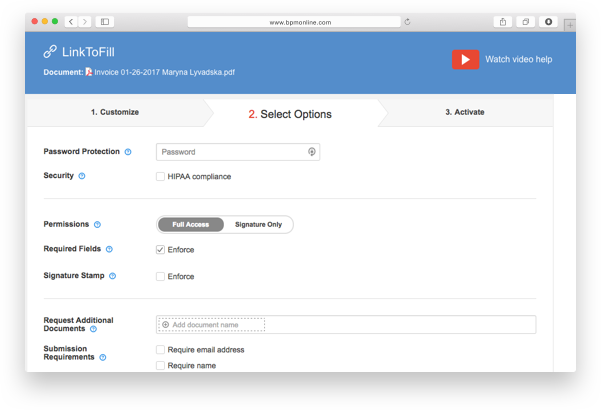601x410 pixels.
Task: Show help for Permissions
Action: (97, 225)
